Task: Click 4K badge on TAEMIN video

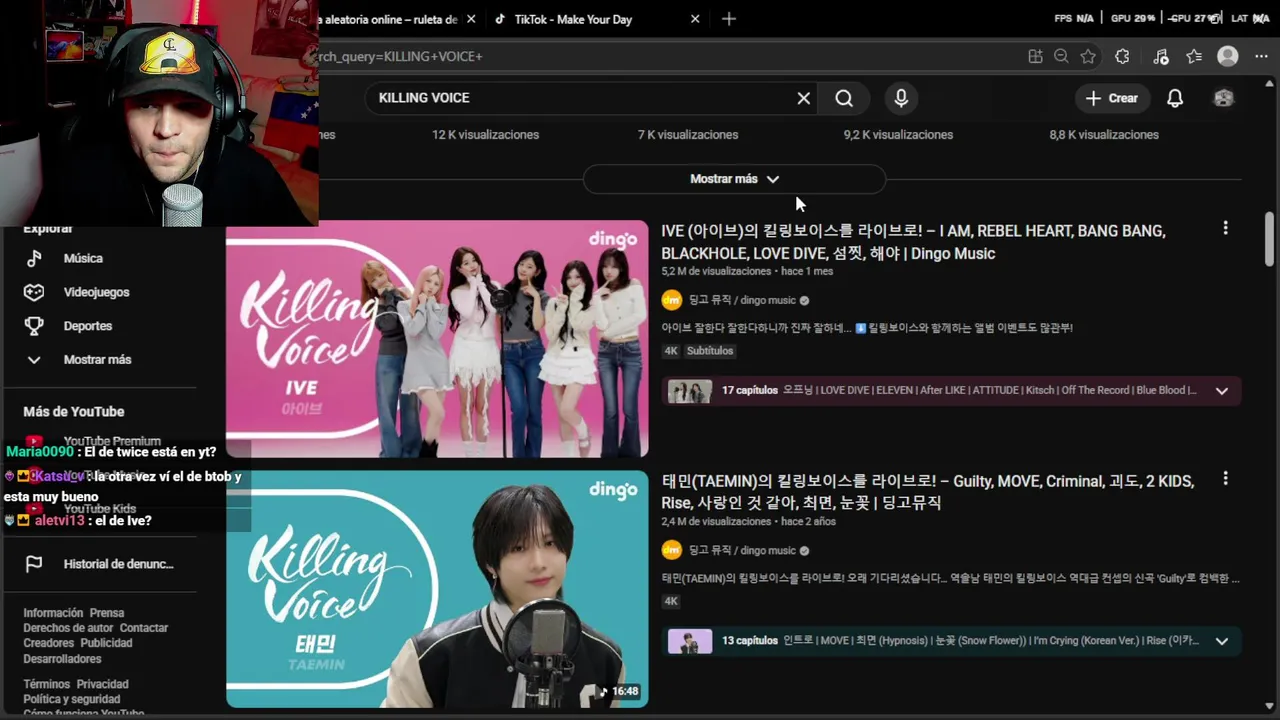Action: [x=671, y=601]
